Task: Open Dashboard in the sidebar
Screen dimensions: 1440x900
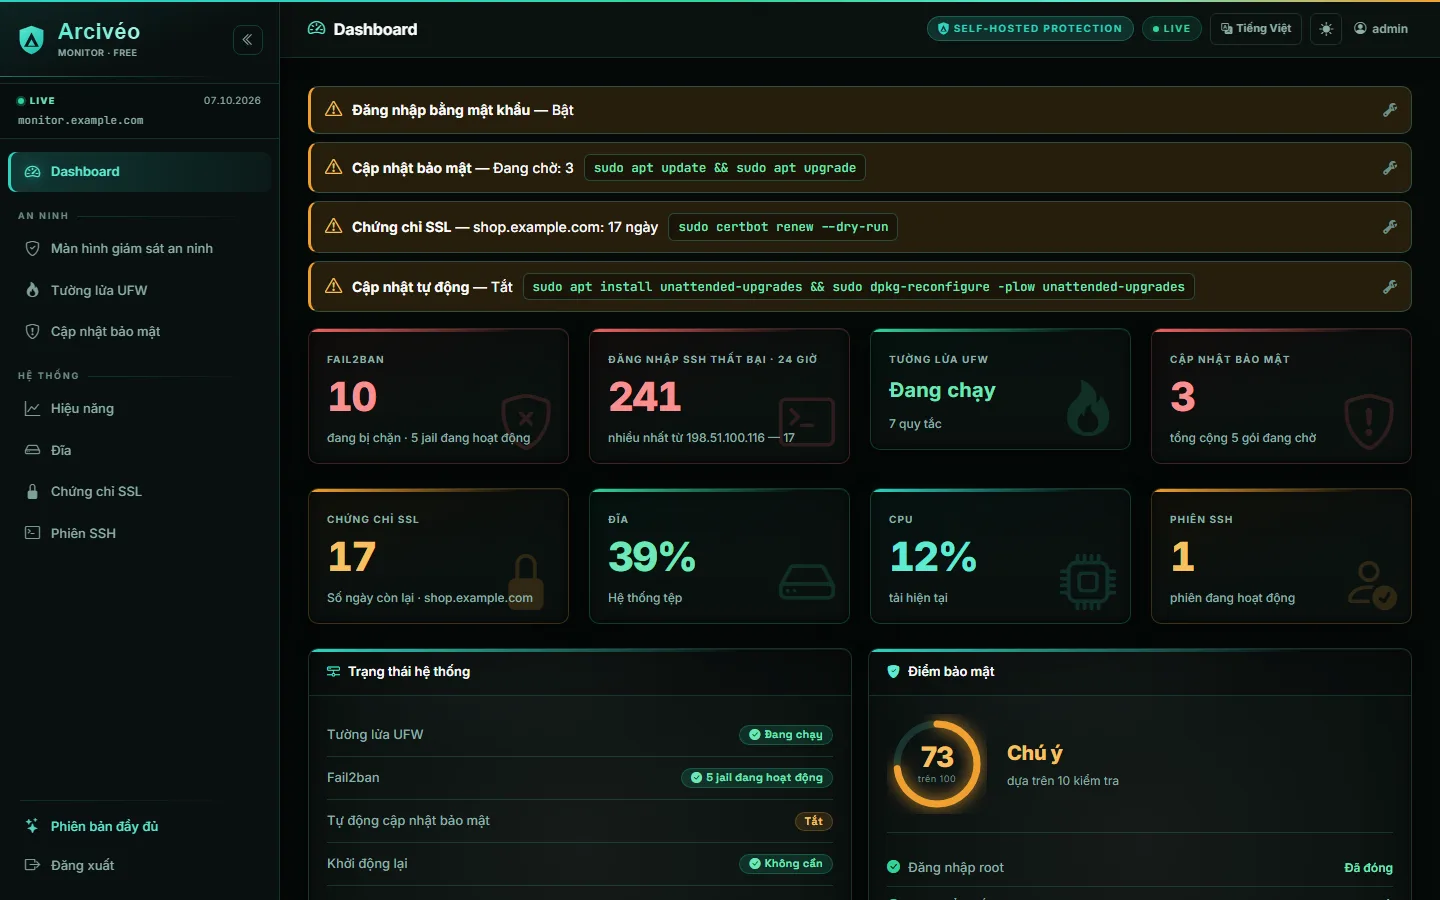Action: tap(140, 172)
